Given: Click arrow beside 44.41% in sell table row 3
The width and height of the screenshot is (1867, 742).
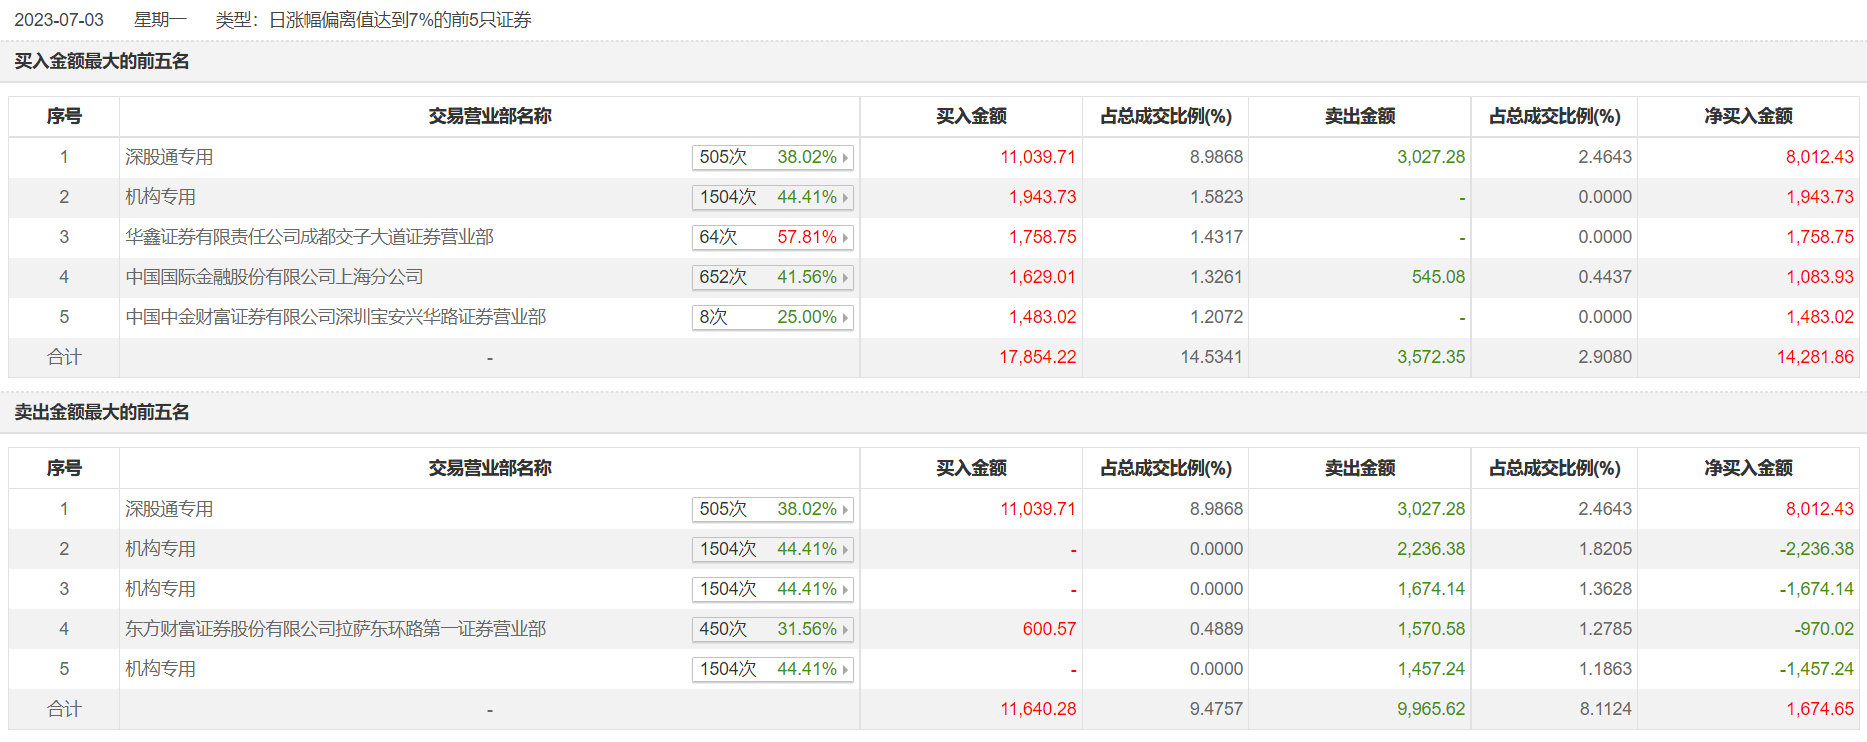Looking at the screenshot, I should [x=845, y=590].
